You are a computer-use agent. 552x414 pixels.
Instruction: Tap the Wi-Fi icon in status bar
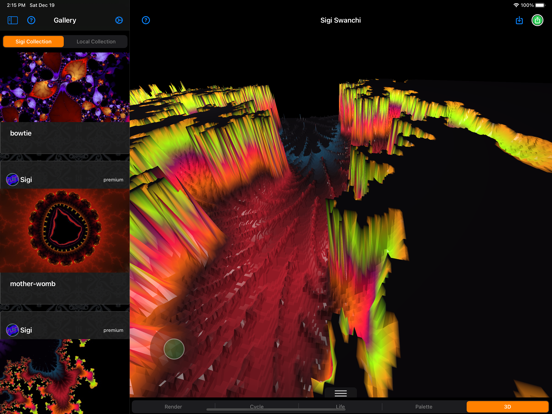[516, 5]
